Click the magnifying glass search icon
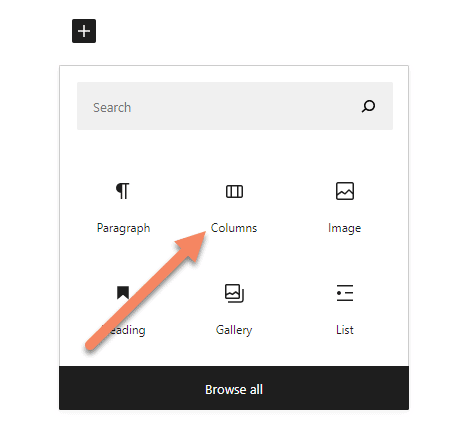The image size is (466, 438). (x=368, y=106)
